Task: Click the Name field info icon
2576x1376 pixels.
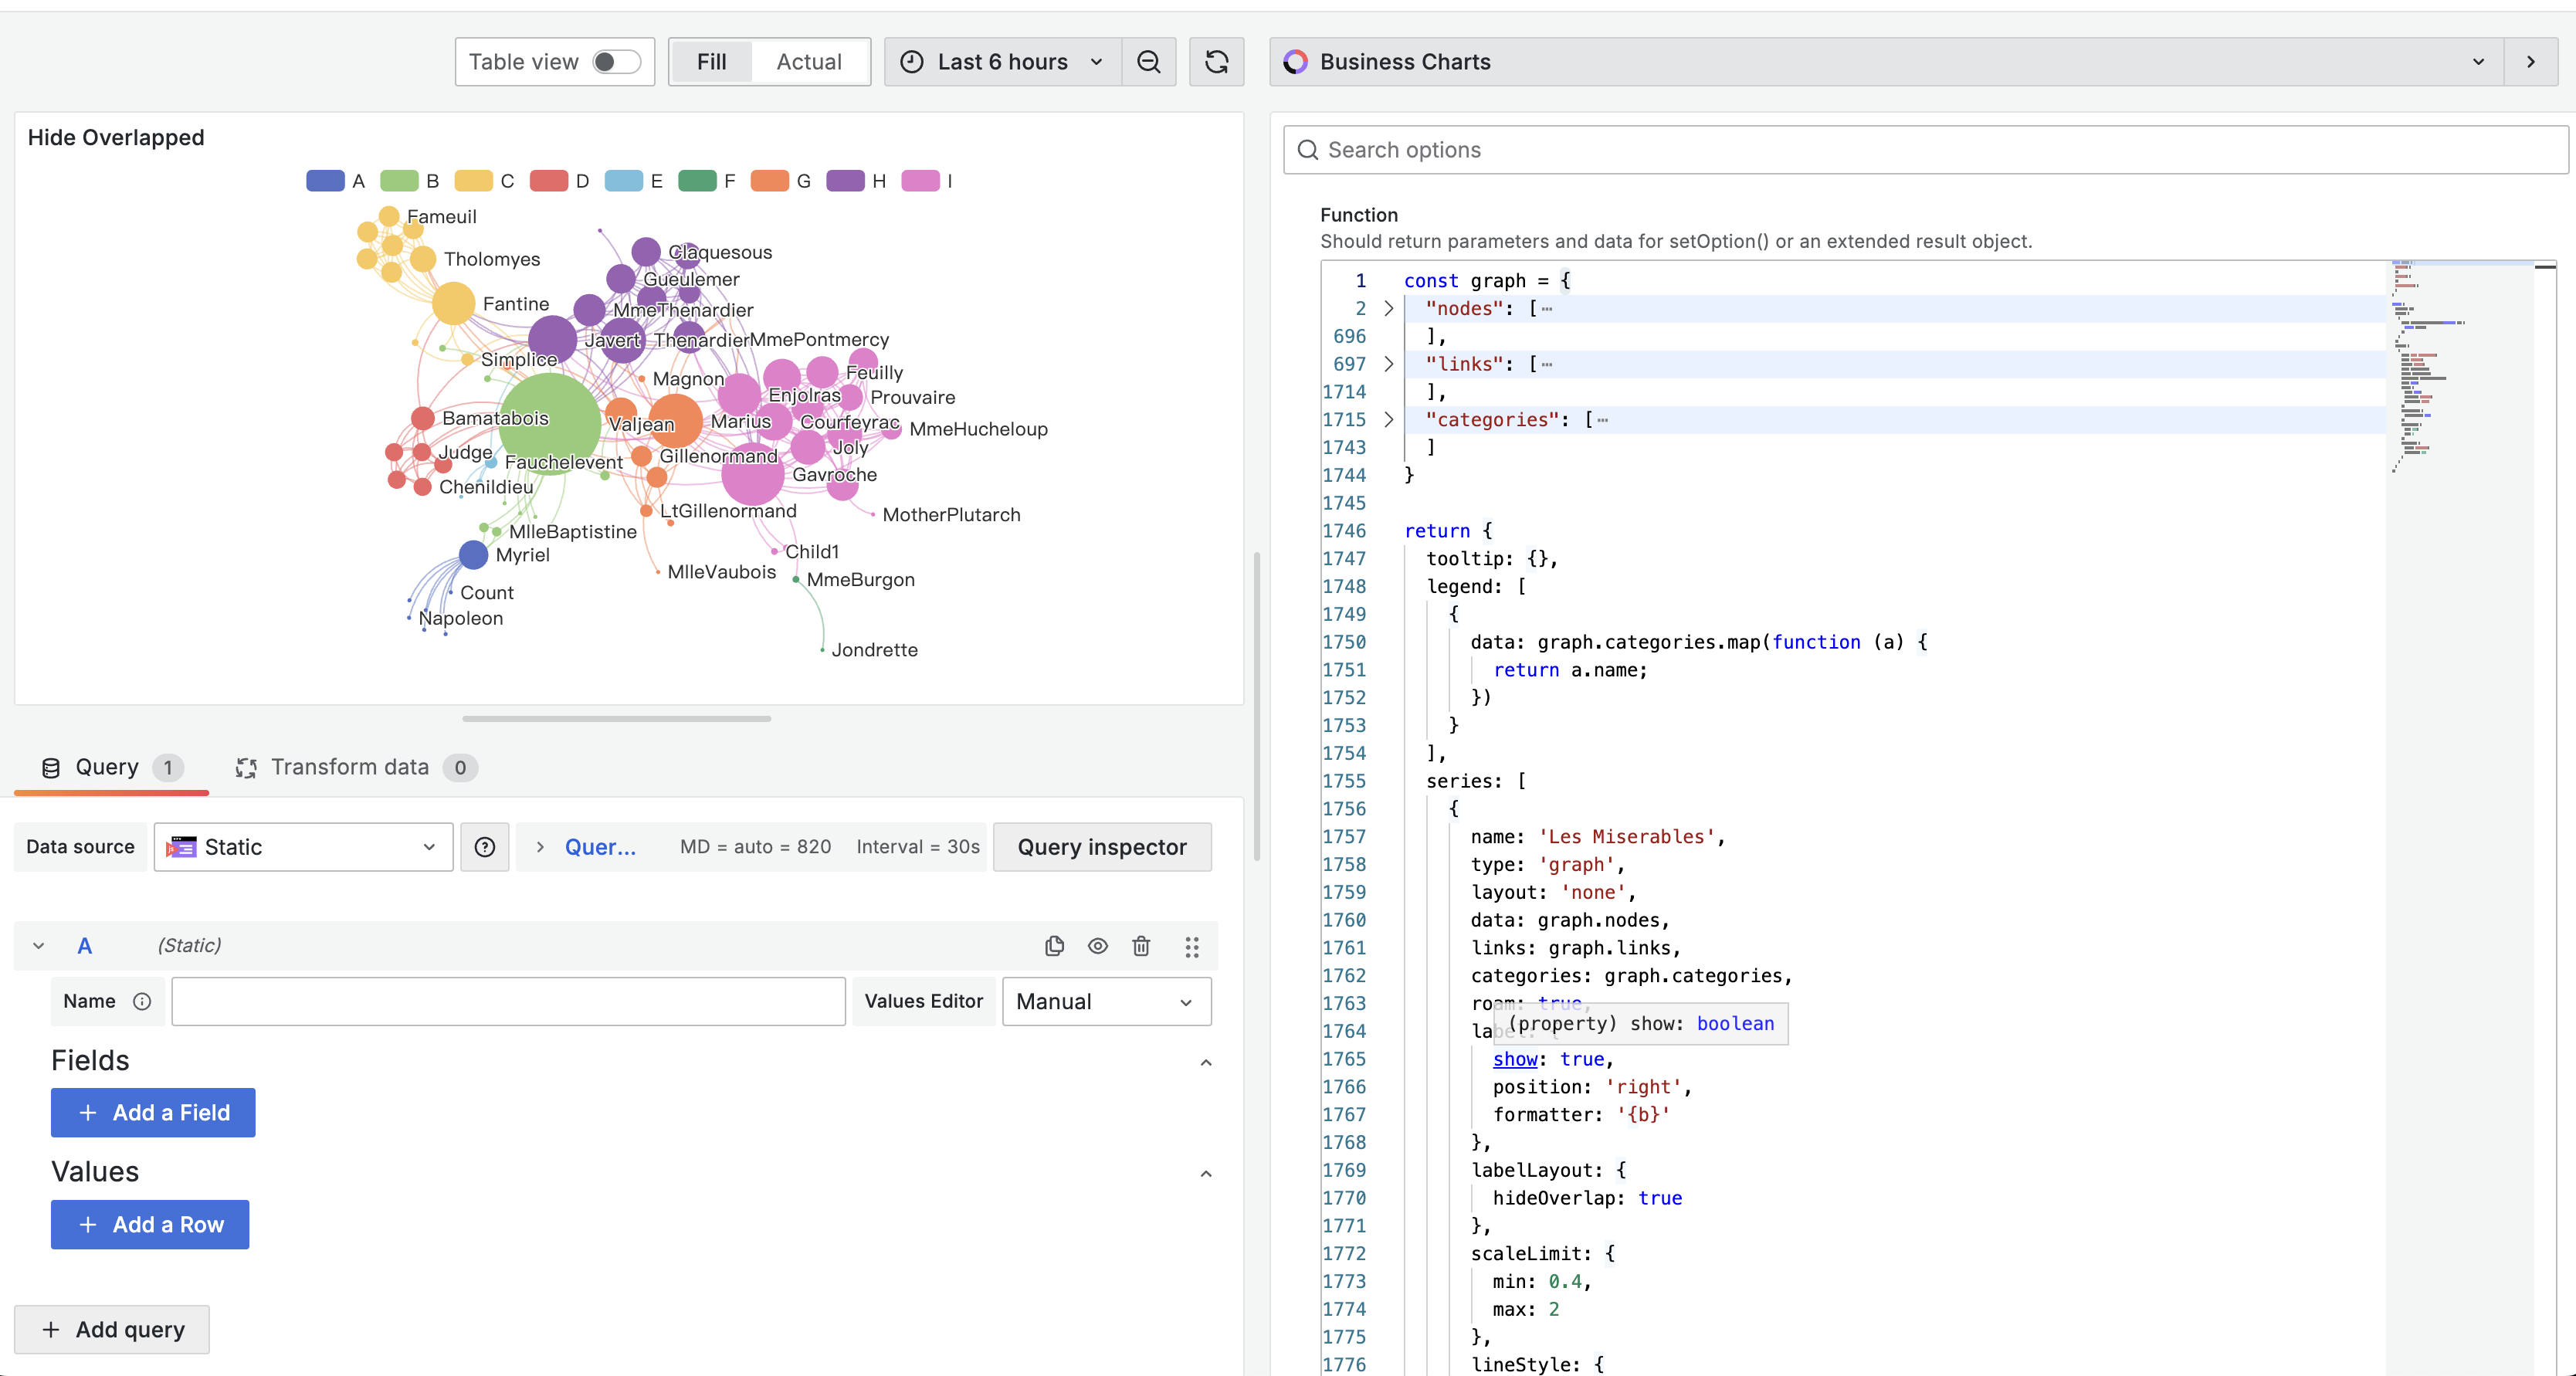Action: [142, 1001]
